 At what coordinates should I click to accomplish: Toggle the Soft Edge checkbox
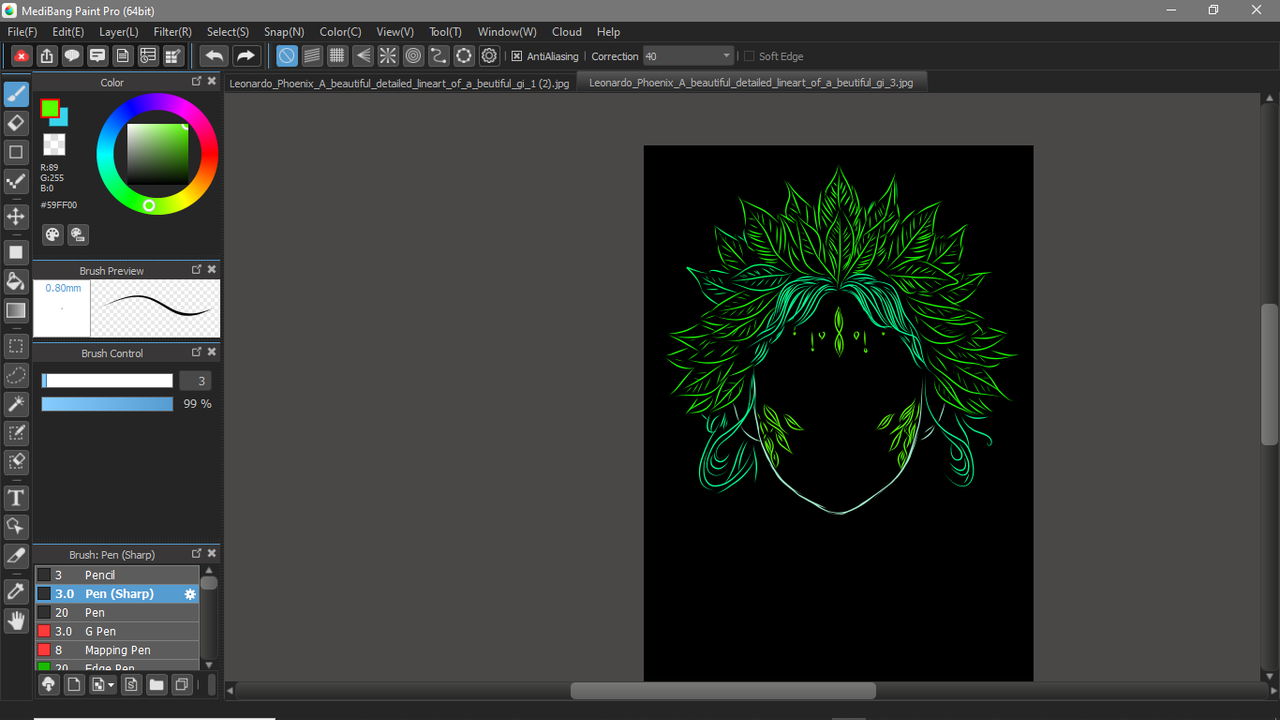click(749, 56)
